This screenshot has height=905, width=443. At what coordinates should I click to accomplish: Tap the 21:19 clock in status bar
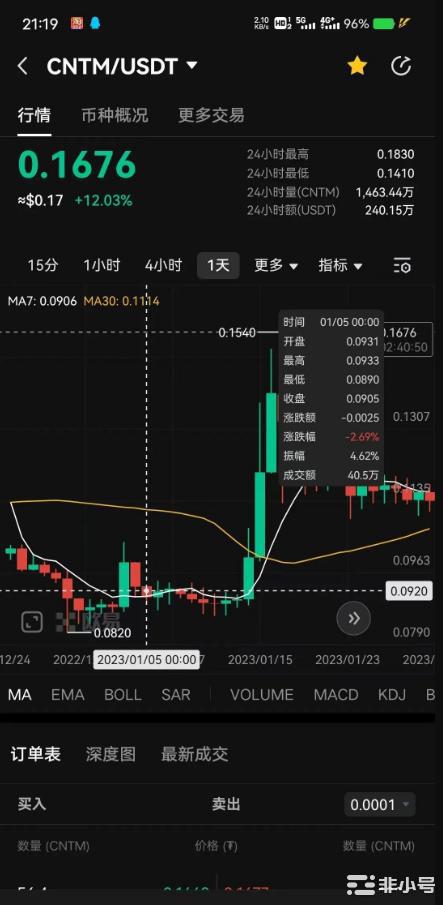click(x=40, y=24)
